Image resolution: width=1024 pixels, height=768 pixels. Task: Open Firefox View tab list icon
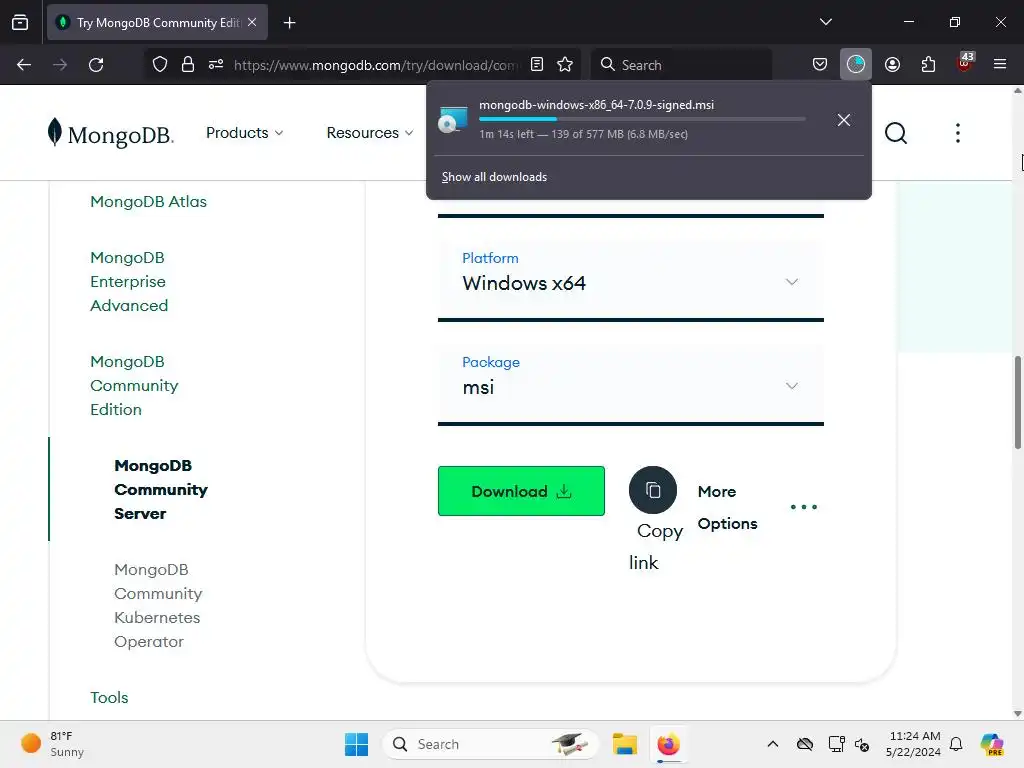[20, 22]
